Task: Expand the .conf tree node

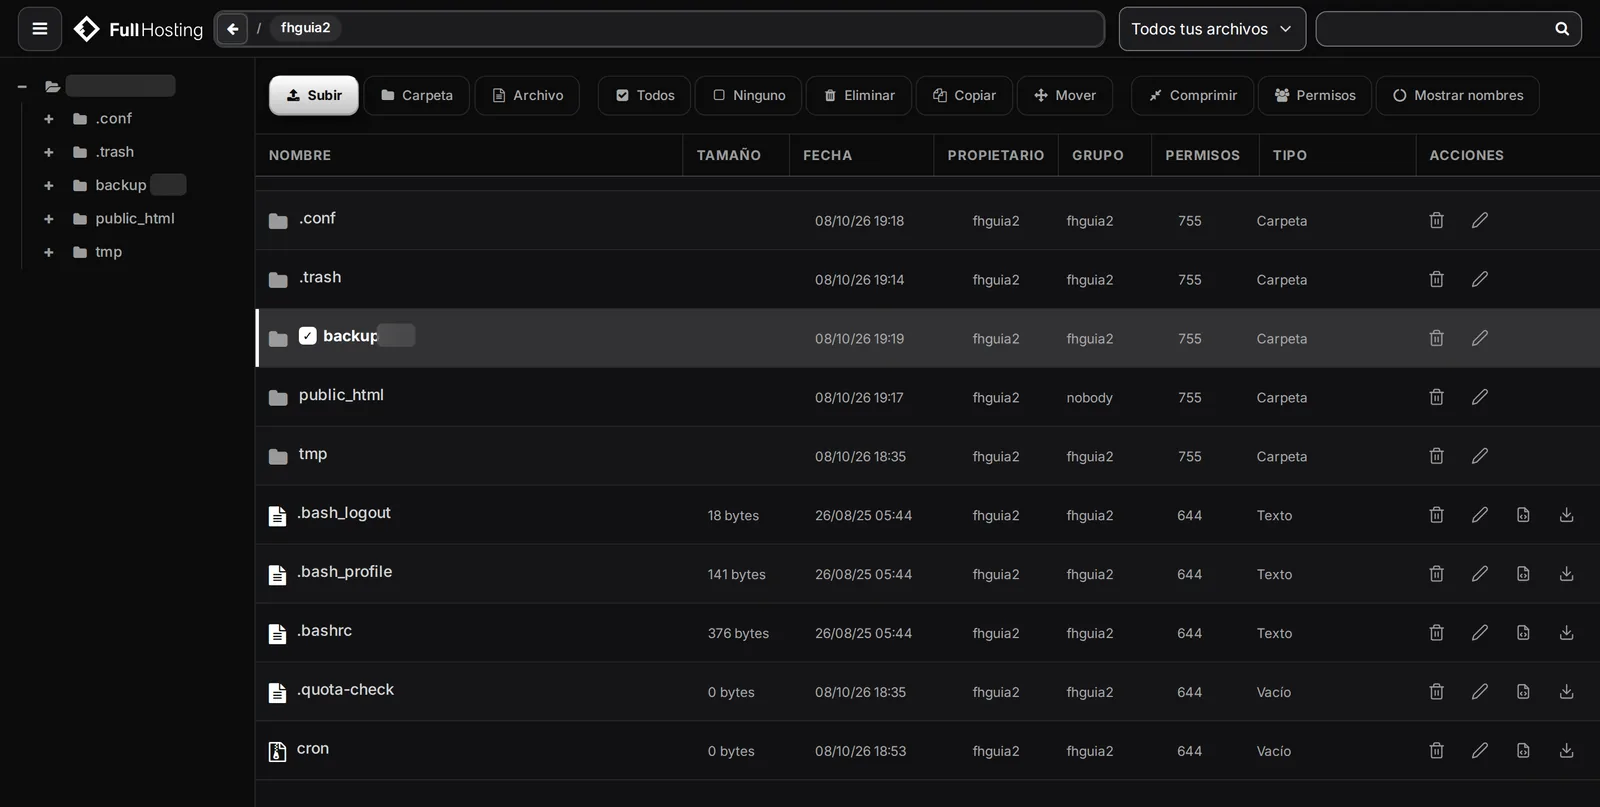Action: click(48, 119)
